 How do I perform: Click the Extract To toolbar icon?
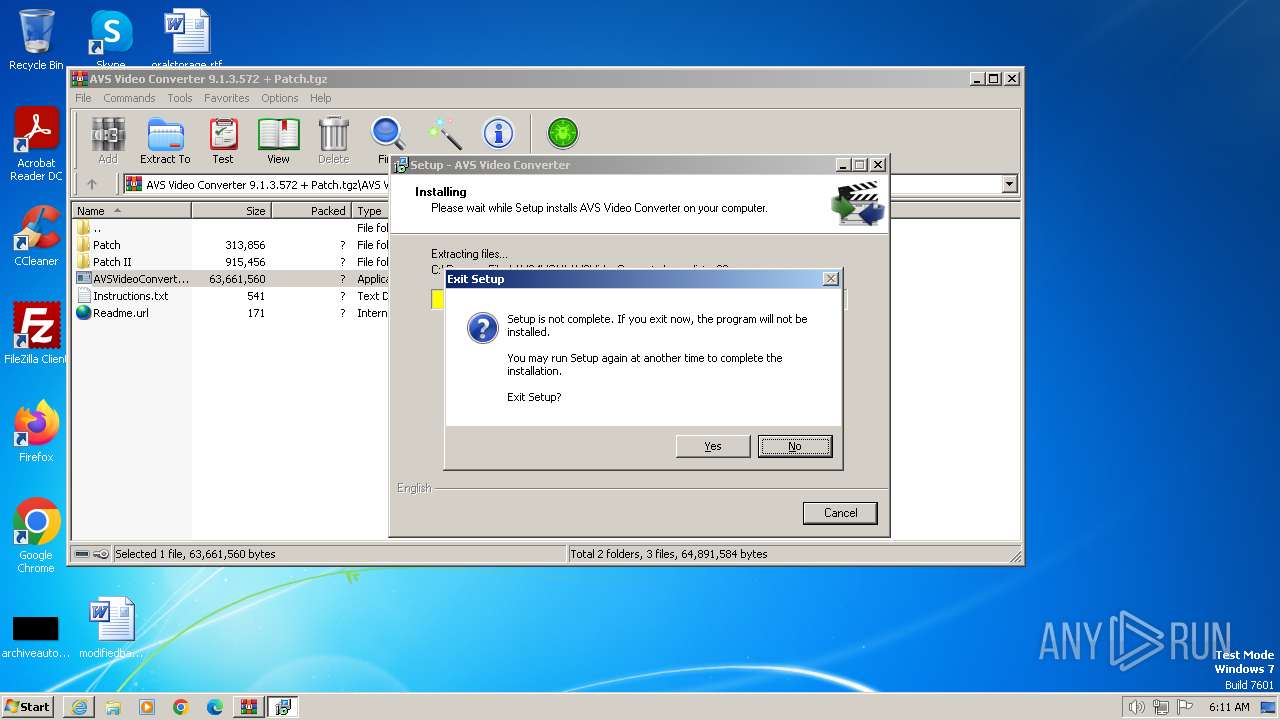pyautogui.click(x=165, y=141)
